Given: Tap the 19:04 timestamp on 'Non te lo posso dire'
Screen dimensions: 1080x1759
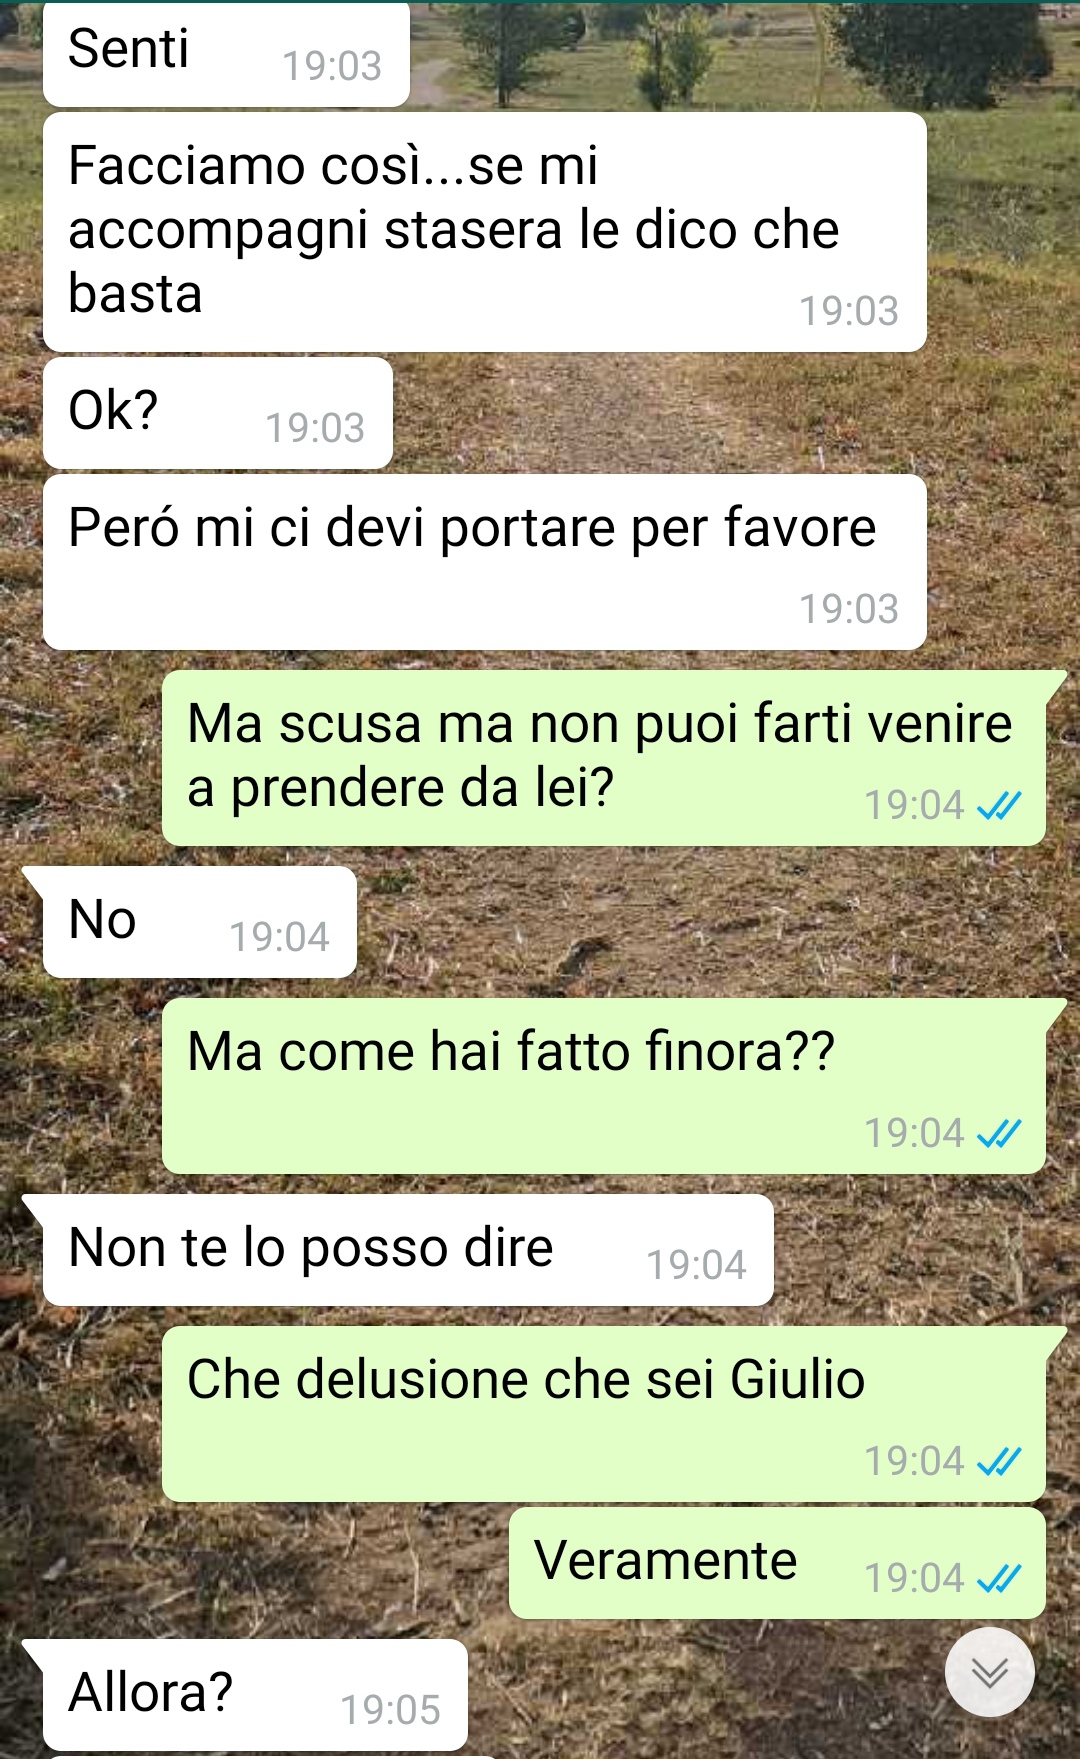Looking at the screenshot, I should (697, 1265).
